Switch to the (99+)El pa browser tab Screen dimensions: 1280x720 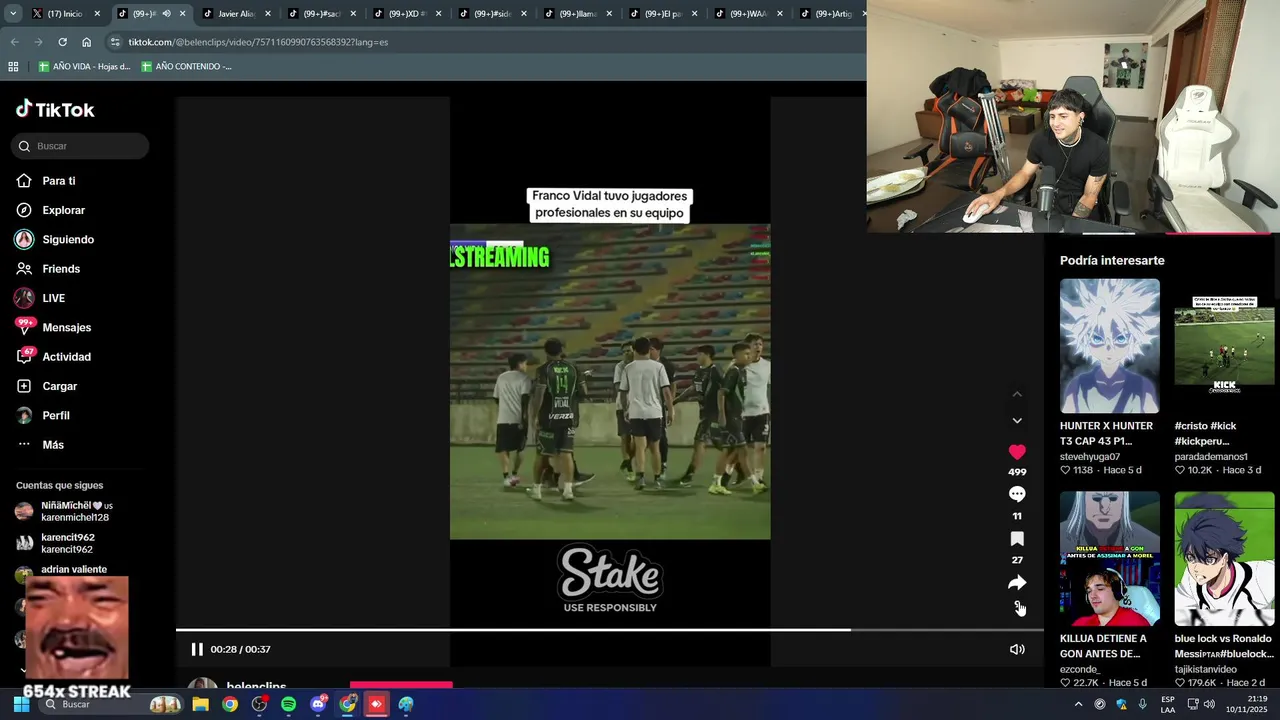tap(662, 14)
